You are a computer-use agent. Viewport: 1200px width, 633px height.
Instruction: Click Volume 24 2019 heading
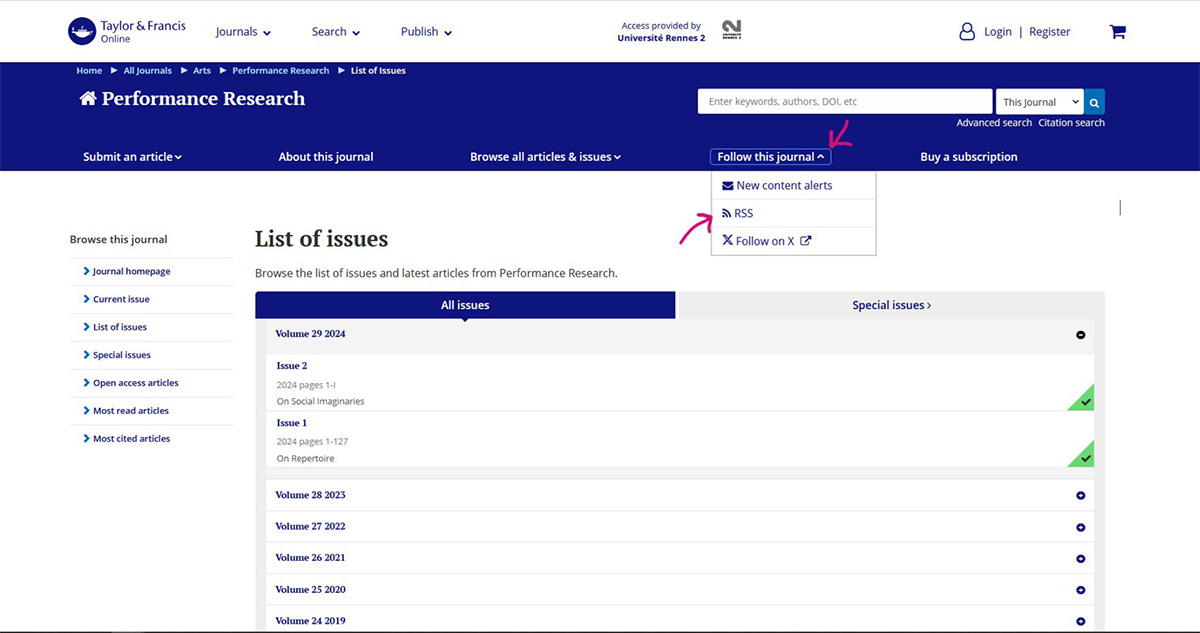(x=310, y=621)
